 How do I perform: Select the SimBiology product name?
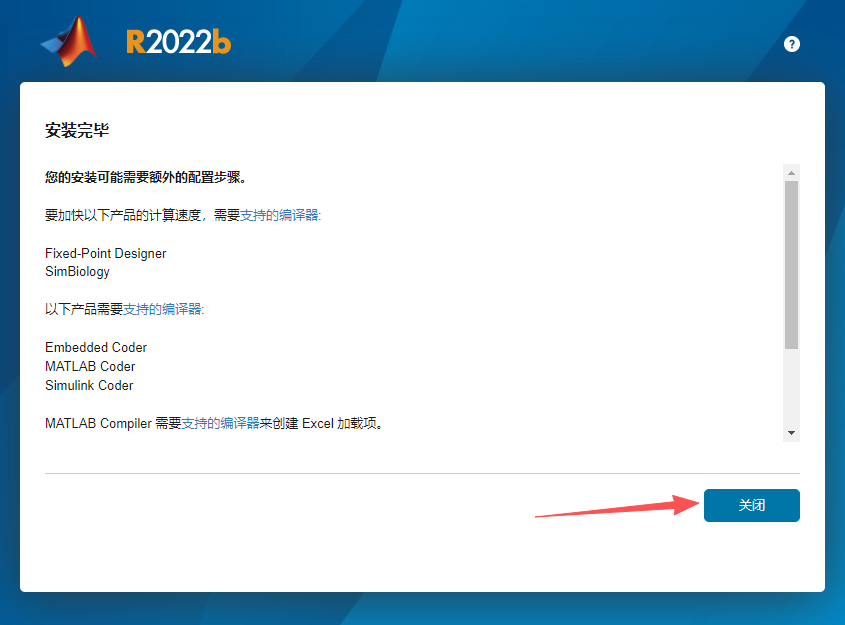(77, 271)
